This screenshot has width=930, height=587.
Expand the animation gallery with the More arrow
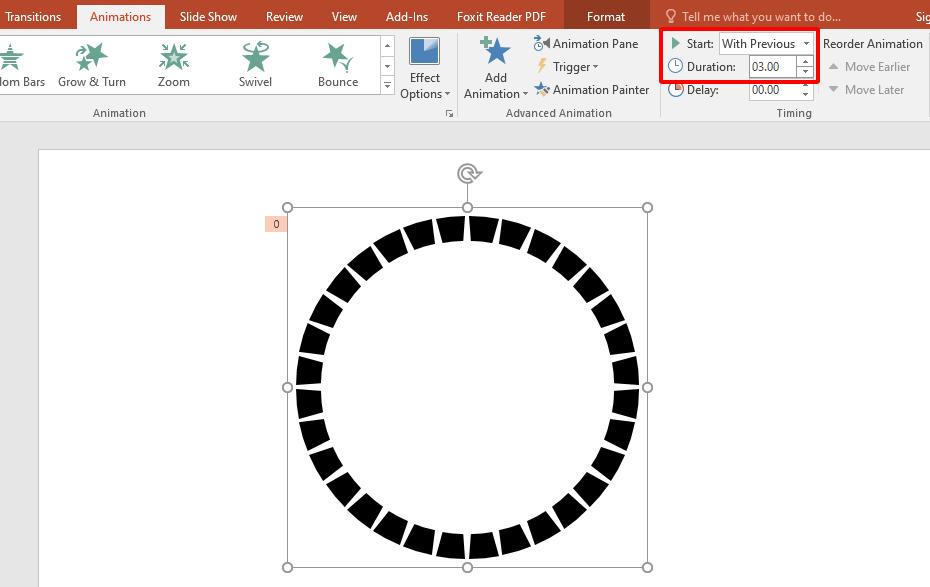pyautogui.click(x=387, y=85)
